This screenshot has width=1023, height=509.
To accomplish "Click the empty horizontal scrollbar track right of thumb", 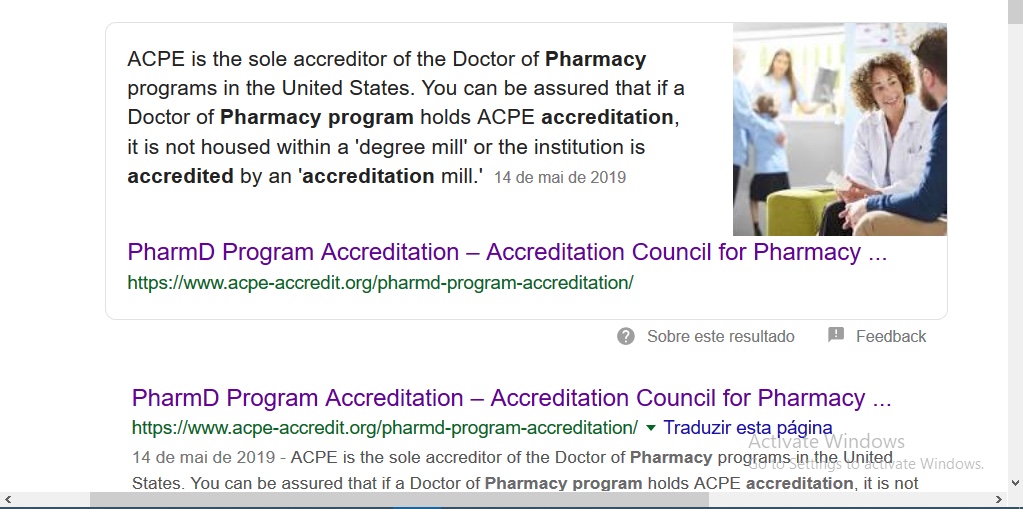I will [850, 499].
